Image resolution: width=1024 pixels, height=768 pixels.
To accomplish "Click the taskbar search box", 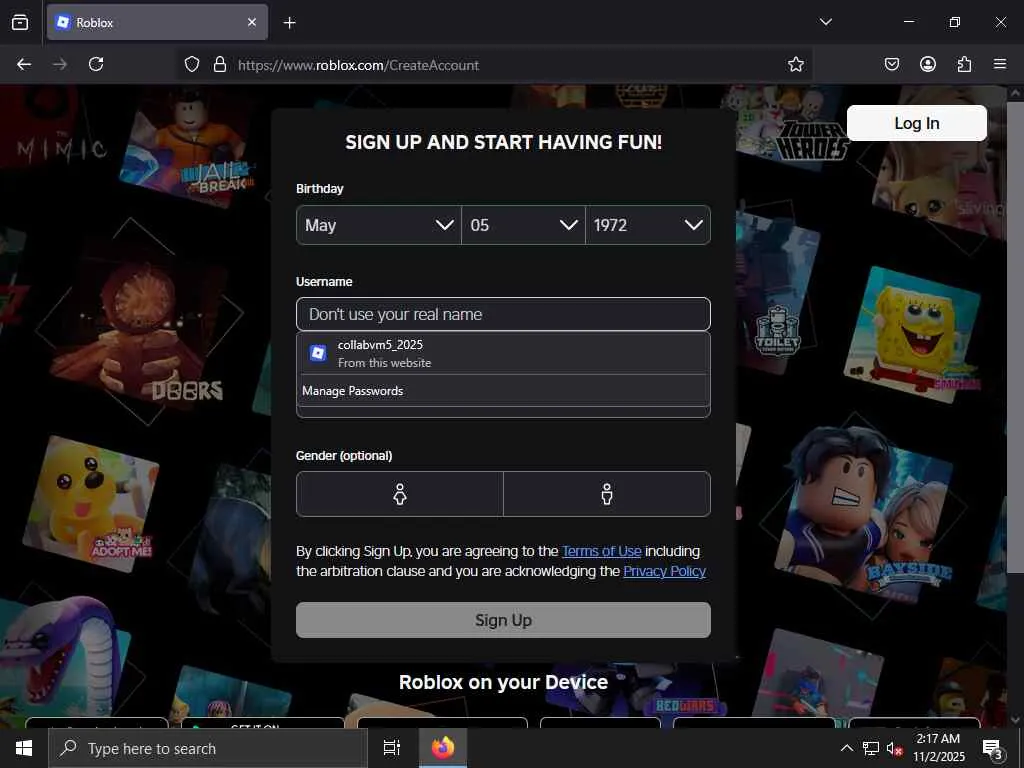I will pyautogui.click(x=208, y=748).
